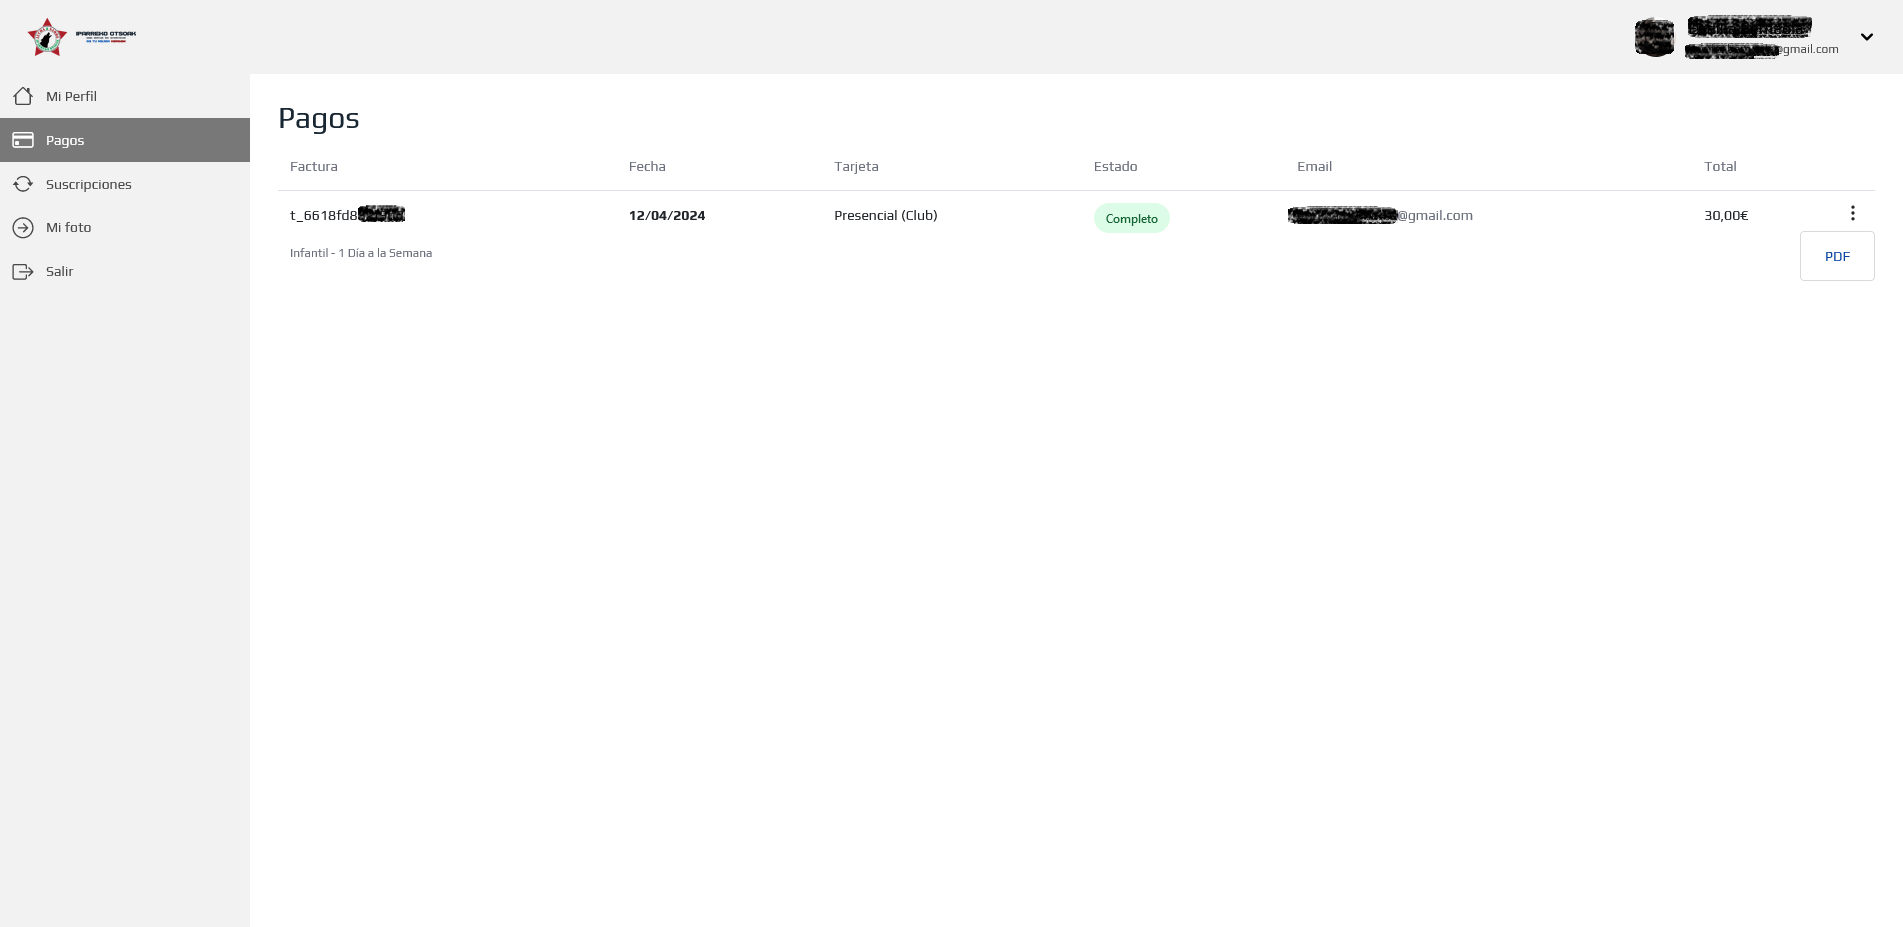The image size is (1903, 927).
Task: Click the logout icon beside Salir
Action: (23, 272)
